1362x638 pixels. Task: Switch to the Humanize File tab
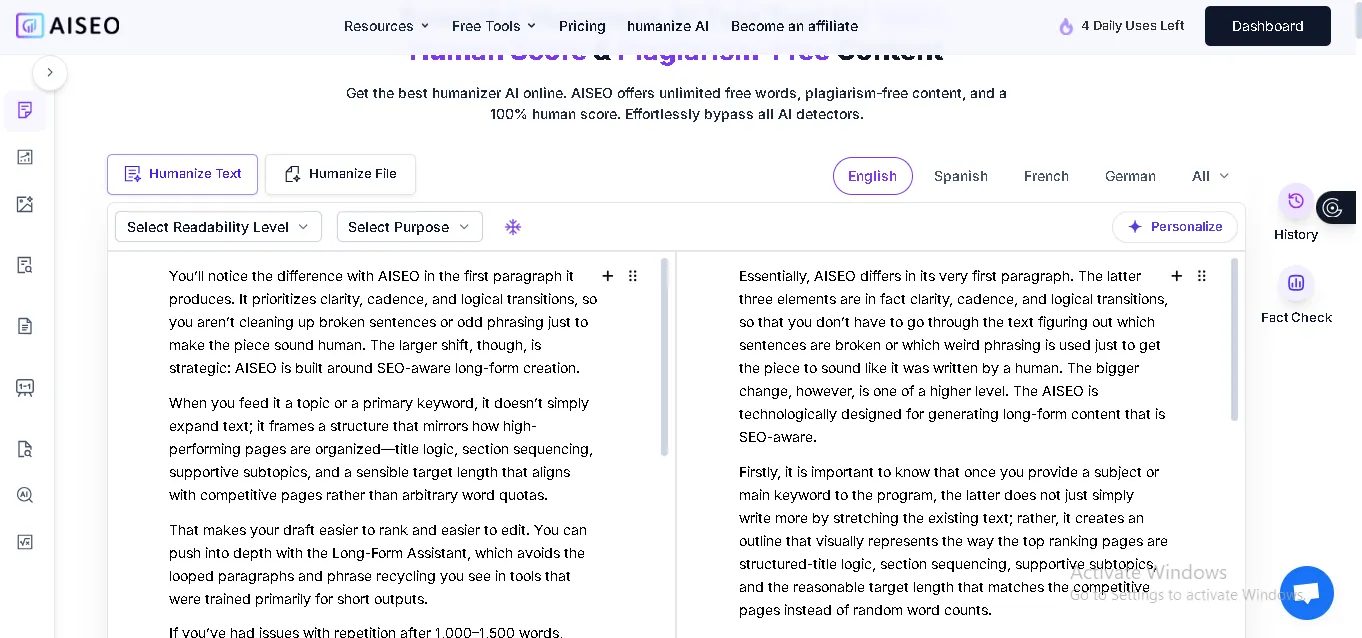point(340,174)
